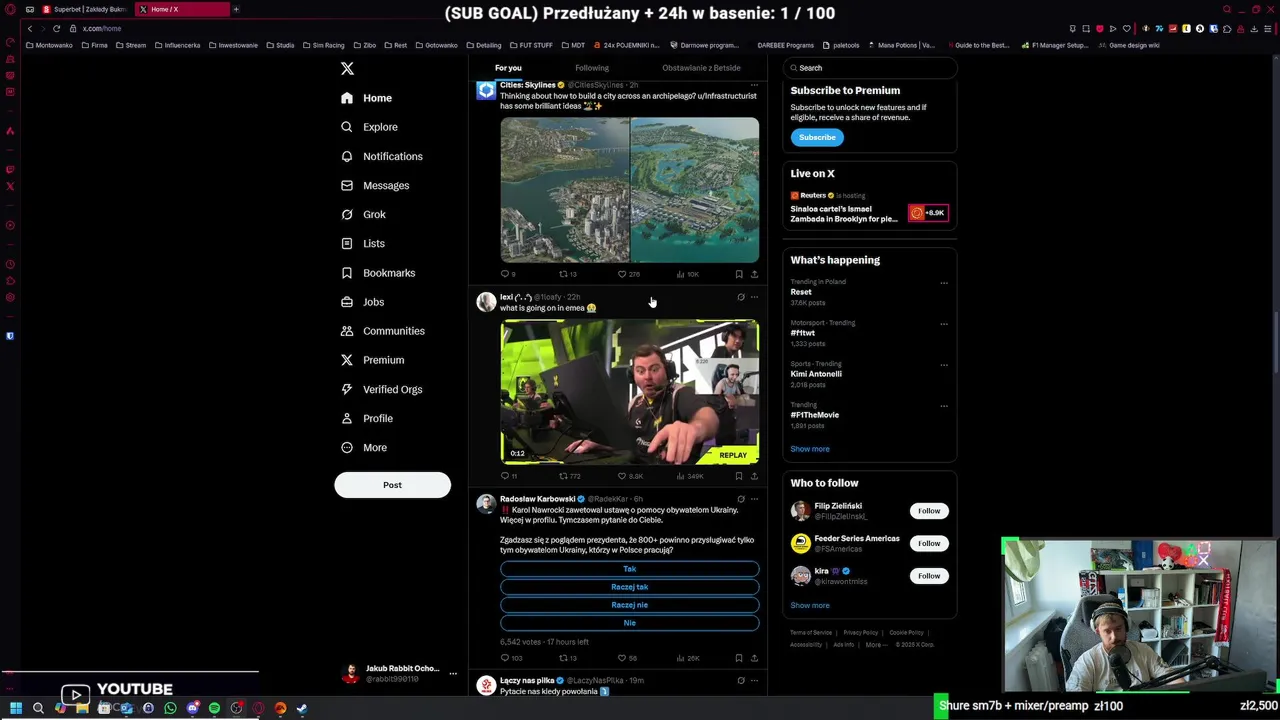Click REPLAY on the lexi video
Screen dimensions: 1280x720
(733, 455)
